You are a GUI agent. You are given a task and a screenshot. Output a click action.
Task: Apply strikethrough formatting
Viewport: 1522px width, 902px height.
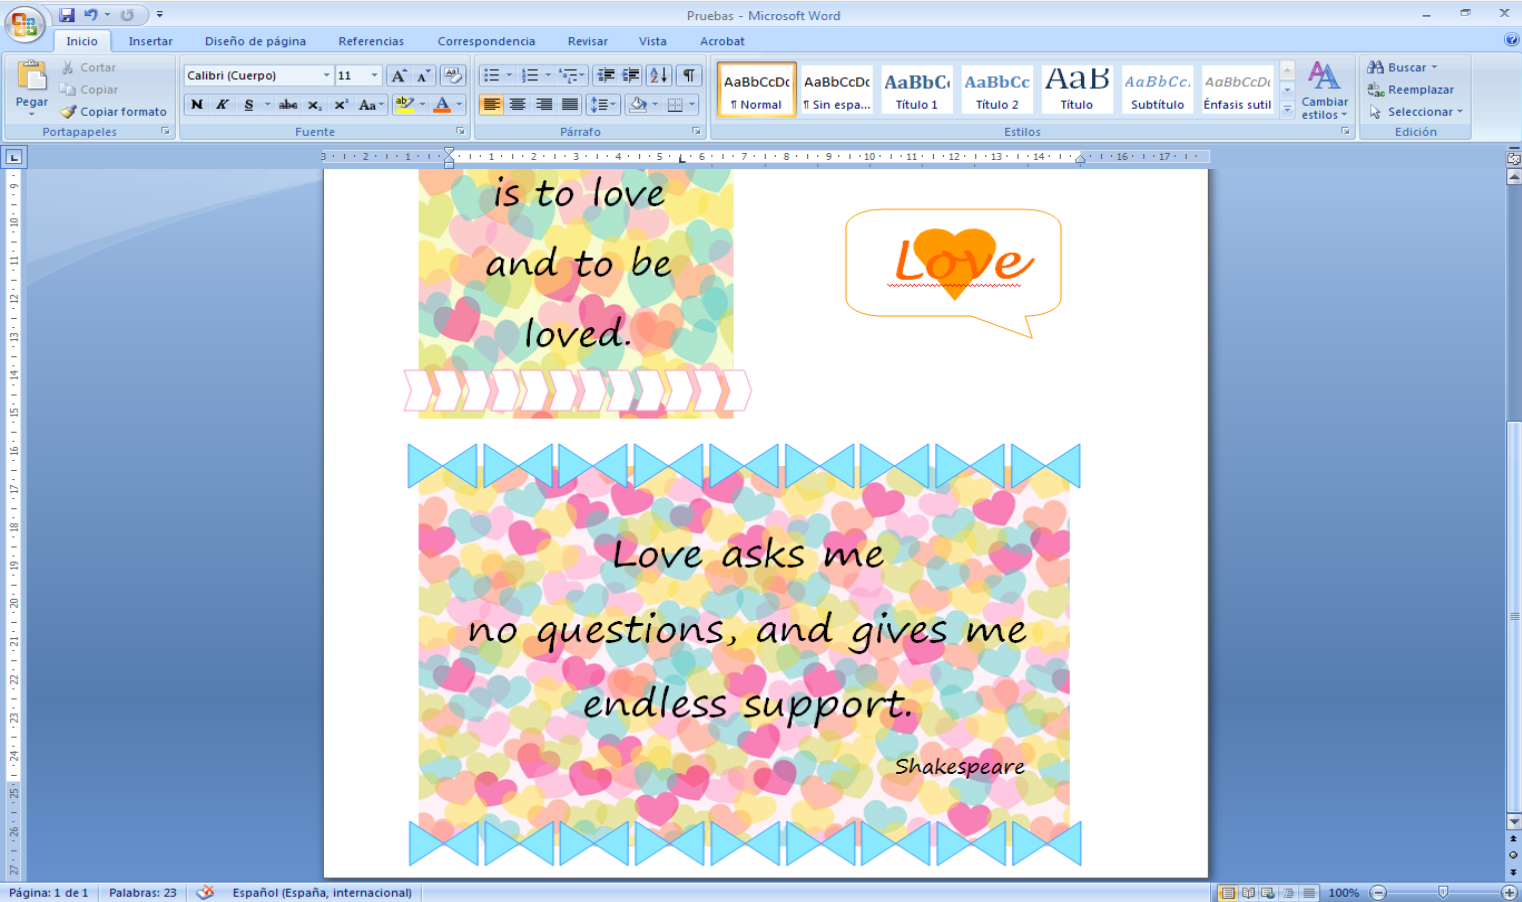click(288, 104)
